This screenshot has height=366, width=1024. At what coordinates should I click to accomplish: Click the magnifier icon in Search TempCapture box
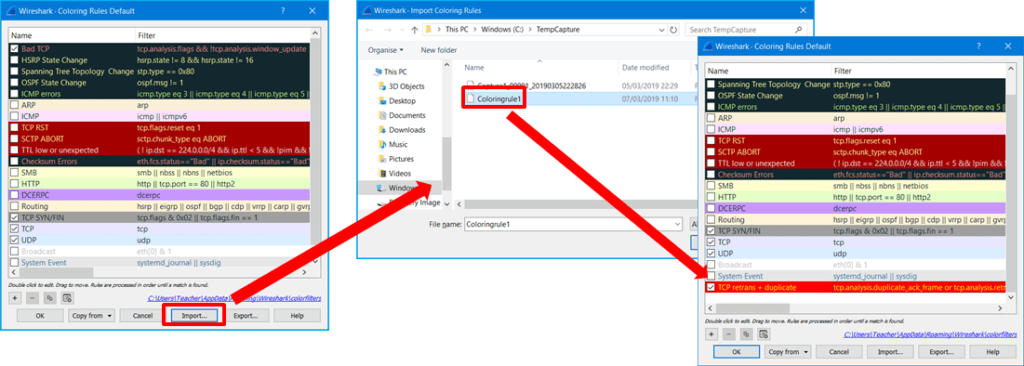[x=798, y=30]
